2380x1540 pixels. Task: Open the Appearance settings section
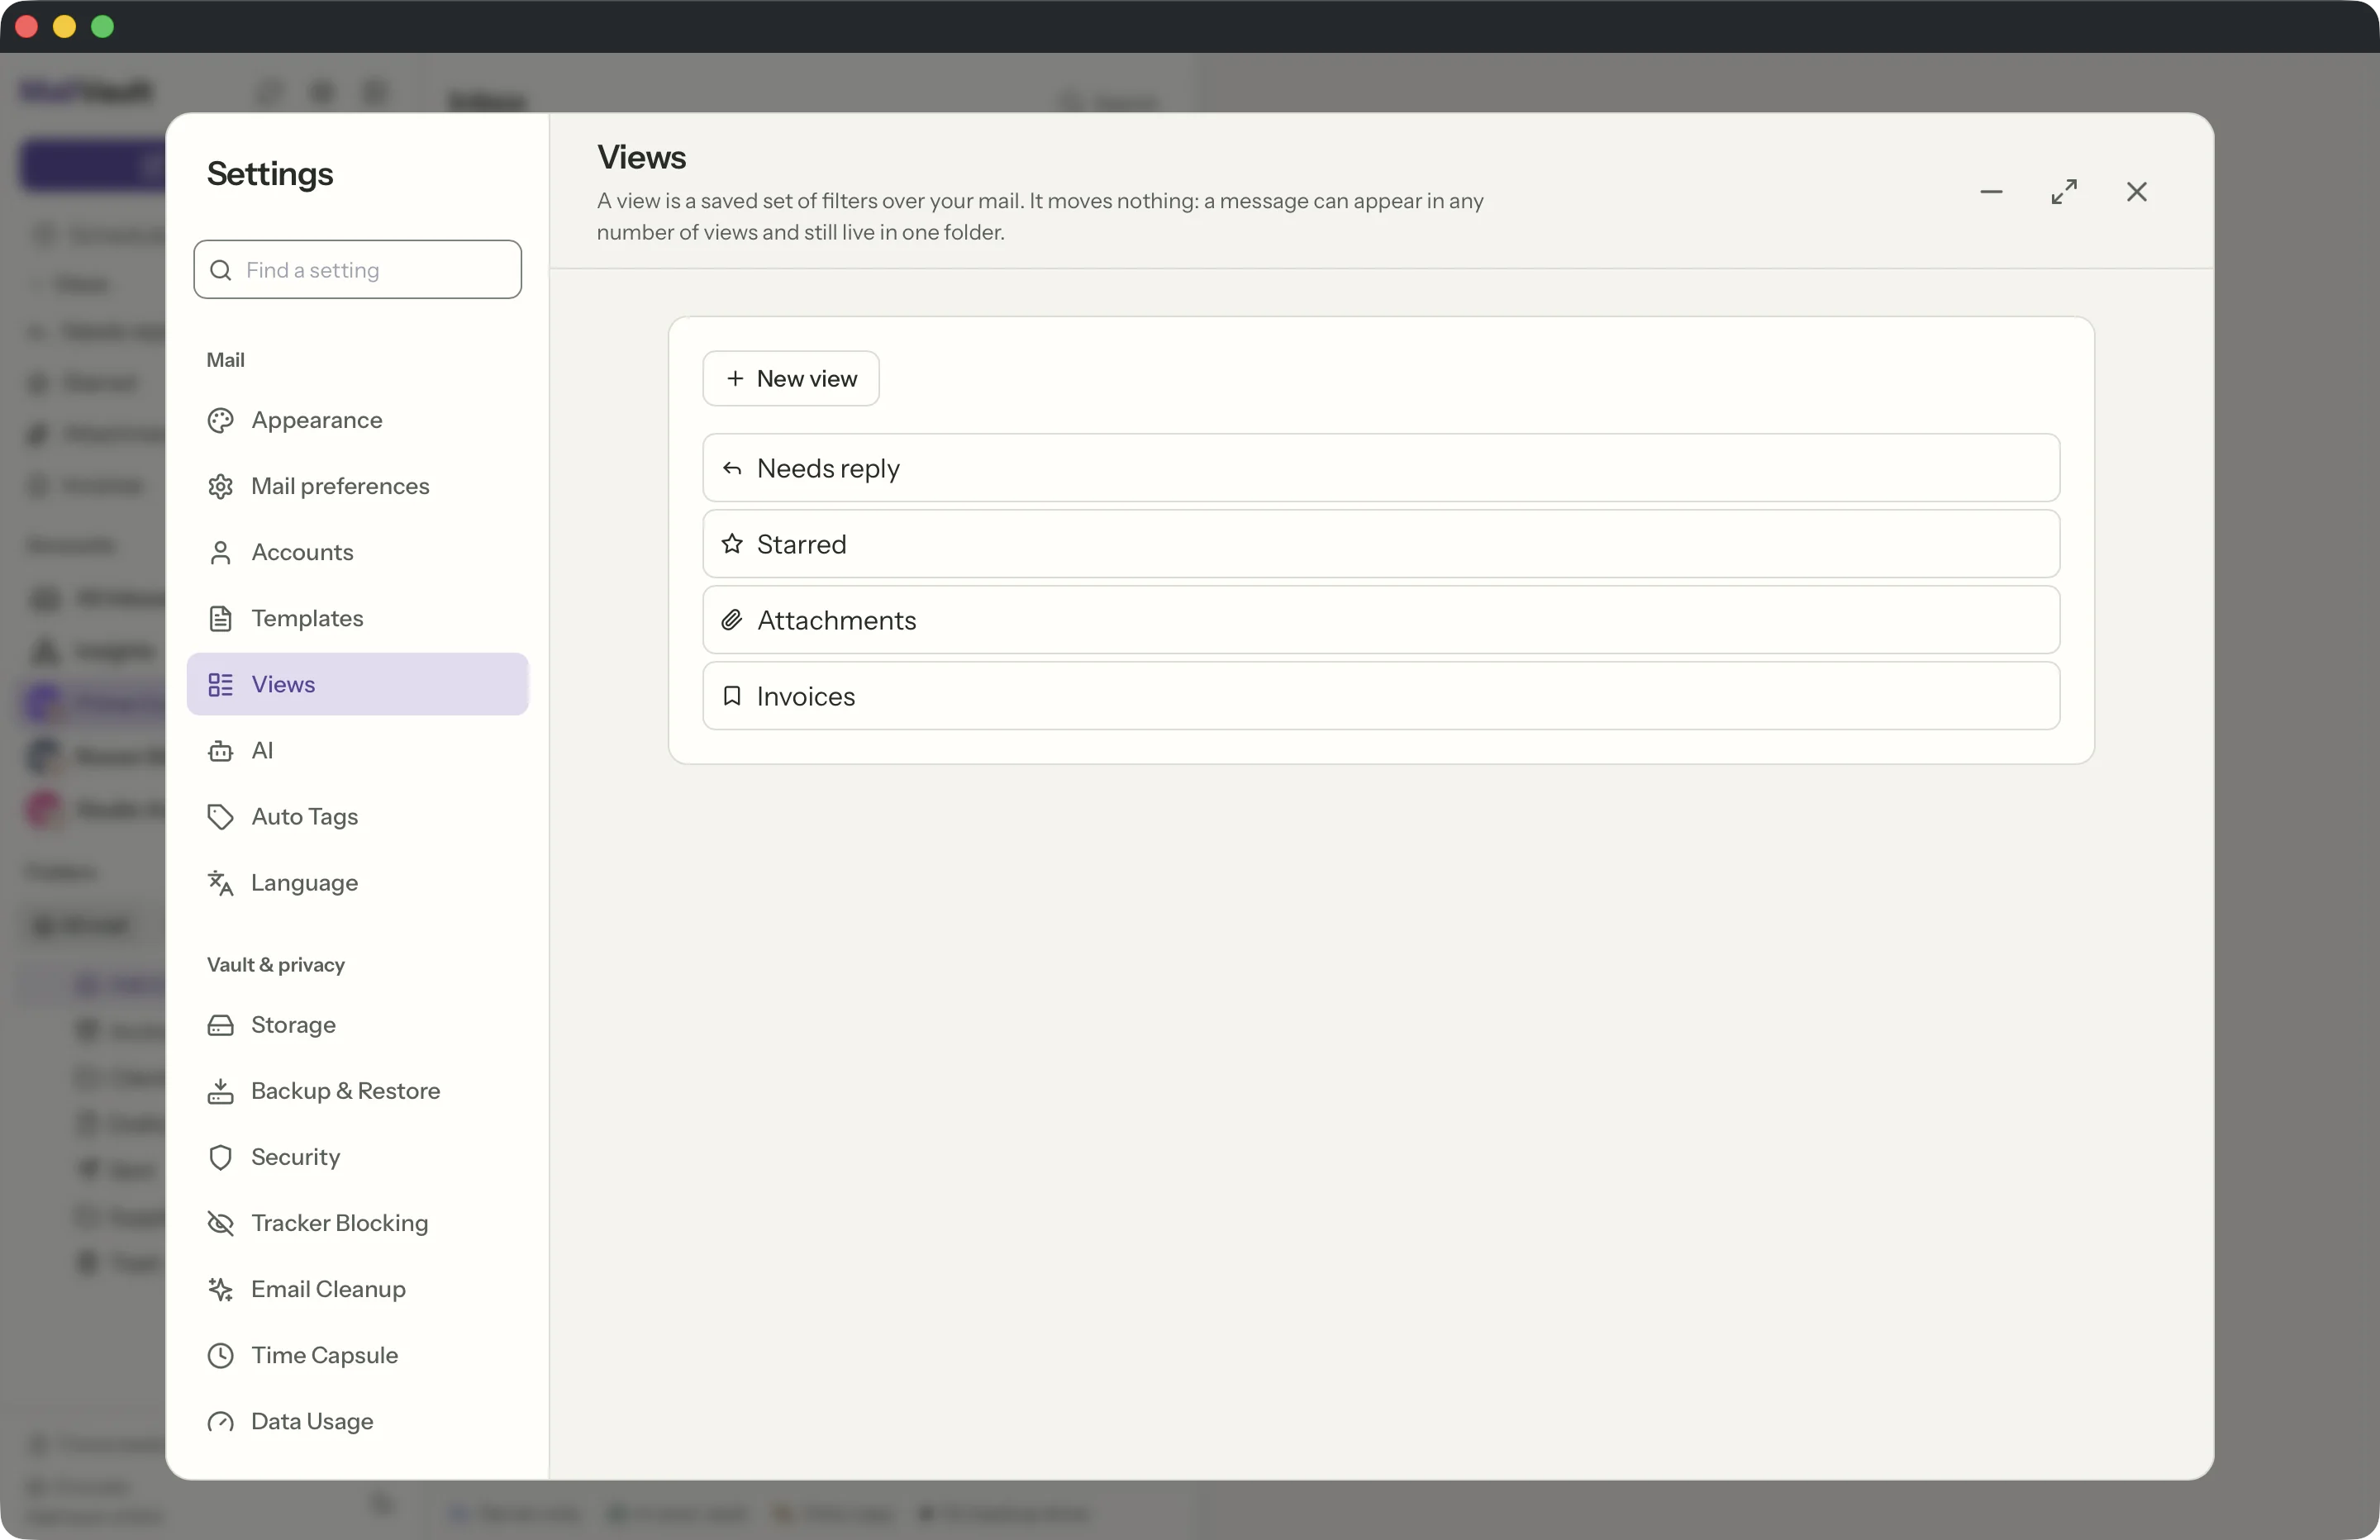[357, 420]
